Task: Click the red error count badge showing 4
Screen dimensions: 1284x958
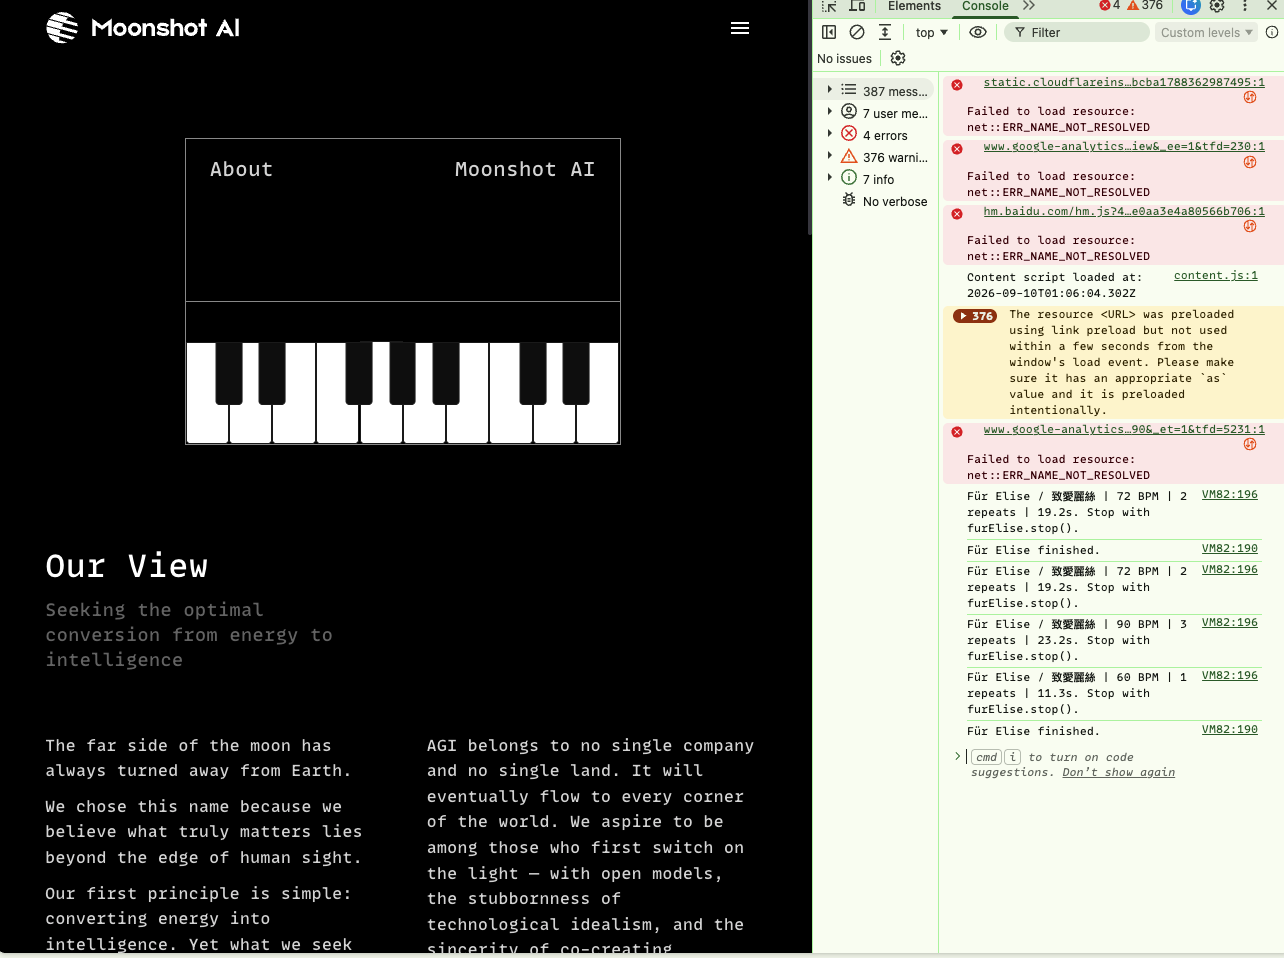Action: pyautogui.click(x=1110, y=6)
